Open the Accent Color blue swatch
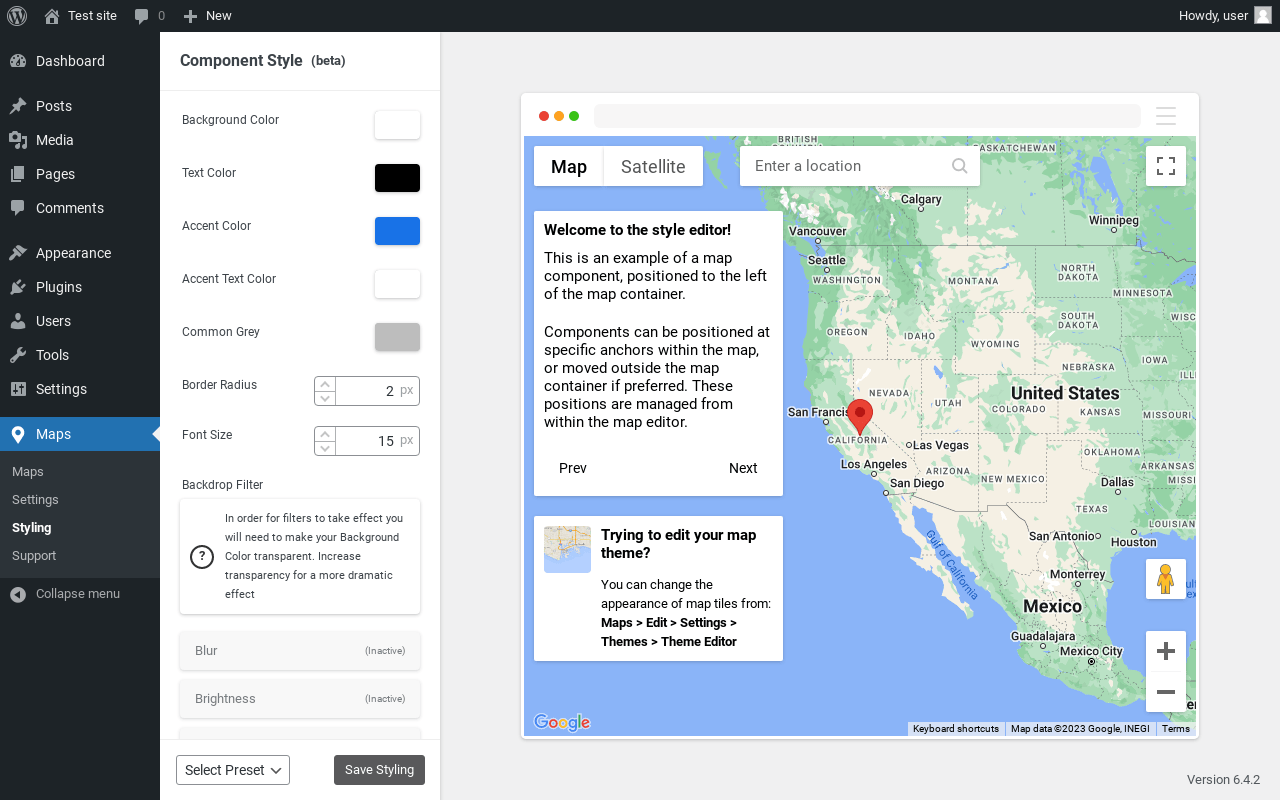Screen dimensions: 1280x800 397,231
